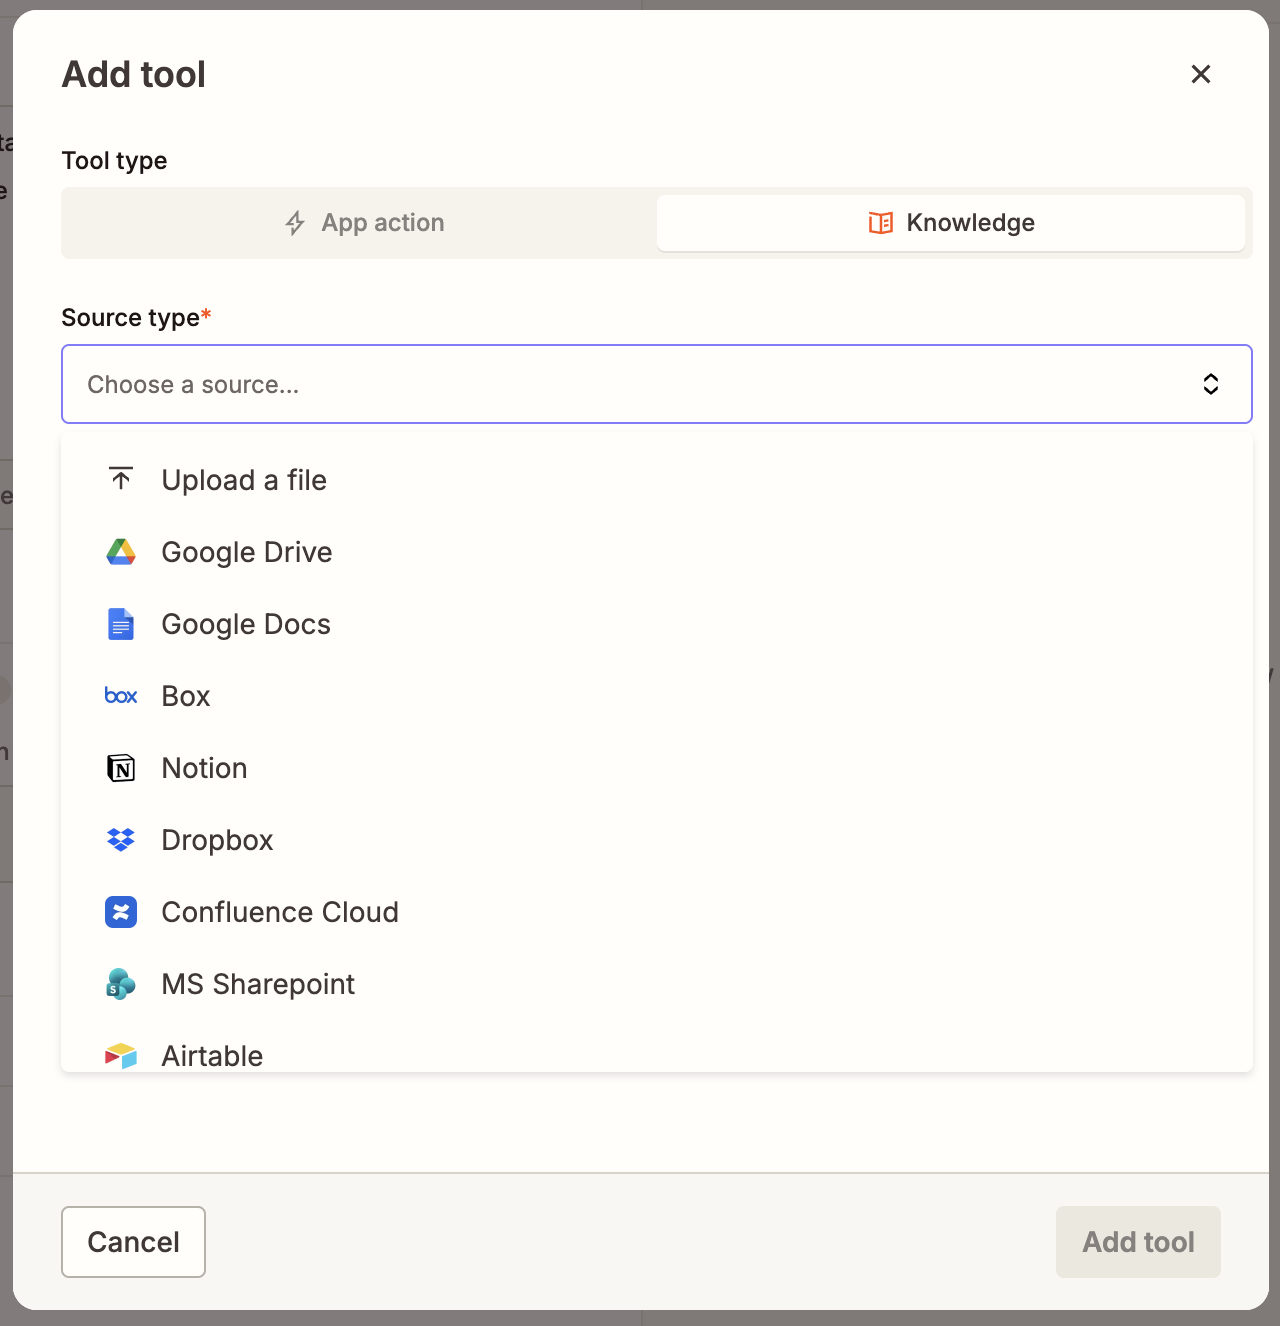Click the Confluence Cloud logo icon
Image resolution: width=1280 pixels, height=1326 pixels.
click(x=121, y=912)
